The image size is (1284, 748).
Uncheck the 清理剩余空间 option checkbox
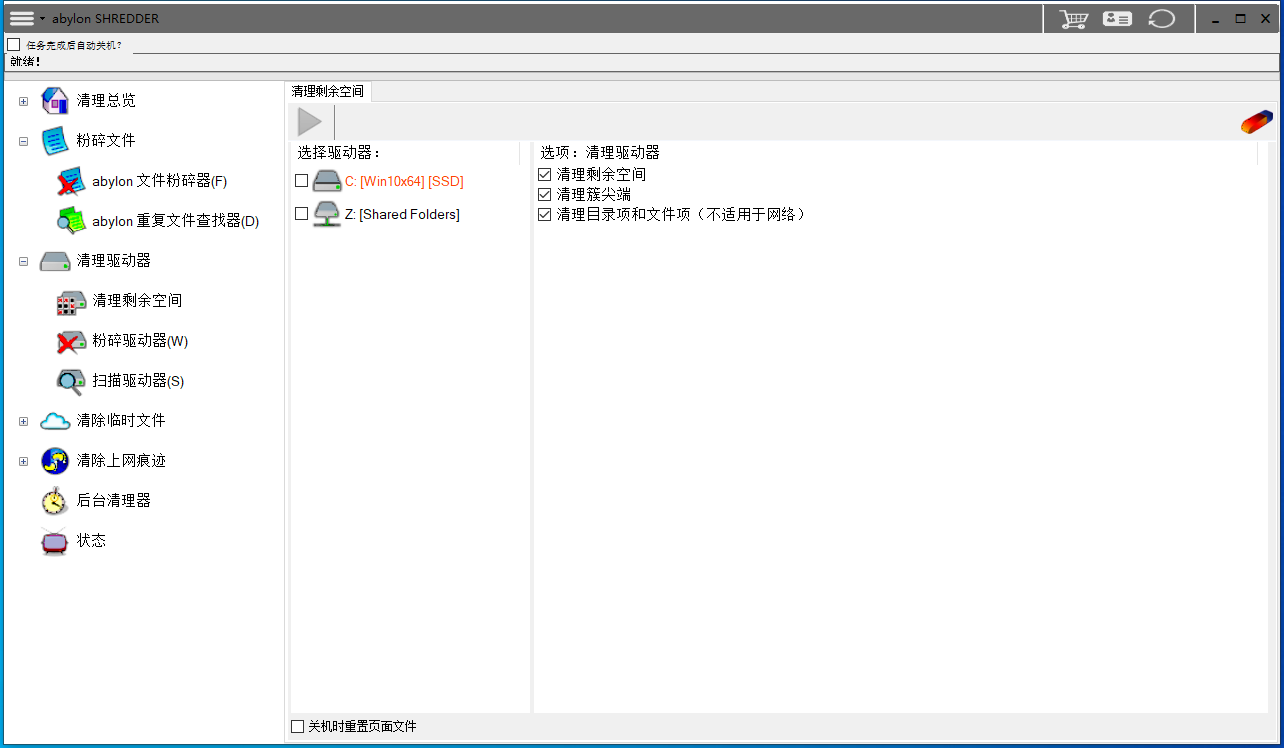(x=545, y=174)
